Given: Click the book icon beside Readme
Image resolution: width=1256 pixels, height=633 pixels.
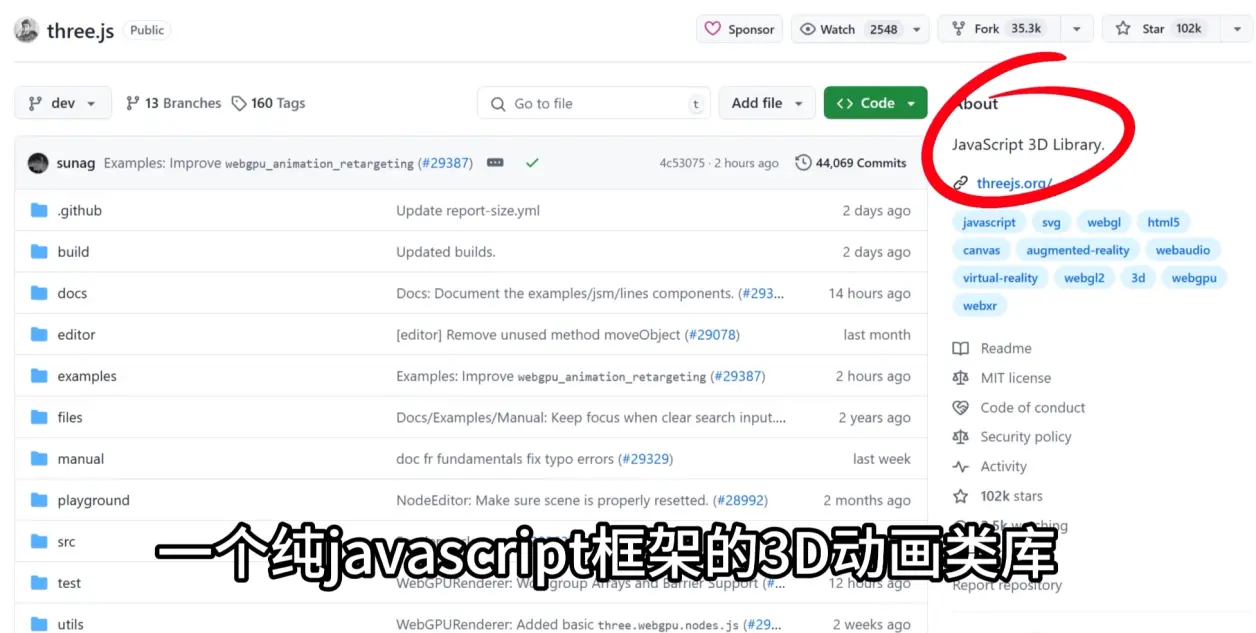Looking at the screenshot, I should (x=961, y=348).
